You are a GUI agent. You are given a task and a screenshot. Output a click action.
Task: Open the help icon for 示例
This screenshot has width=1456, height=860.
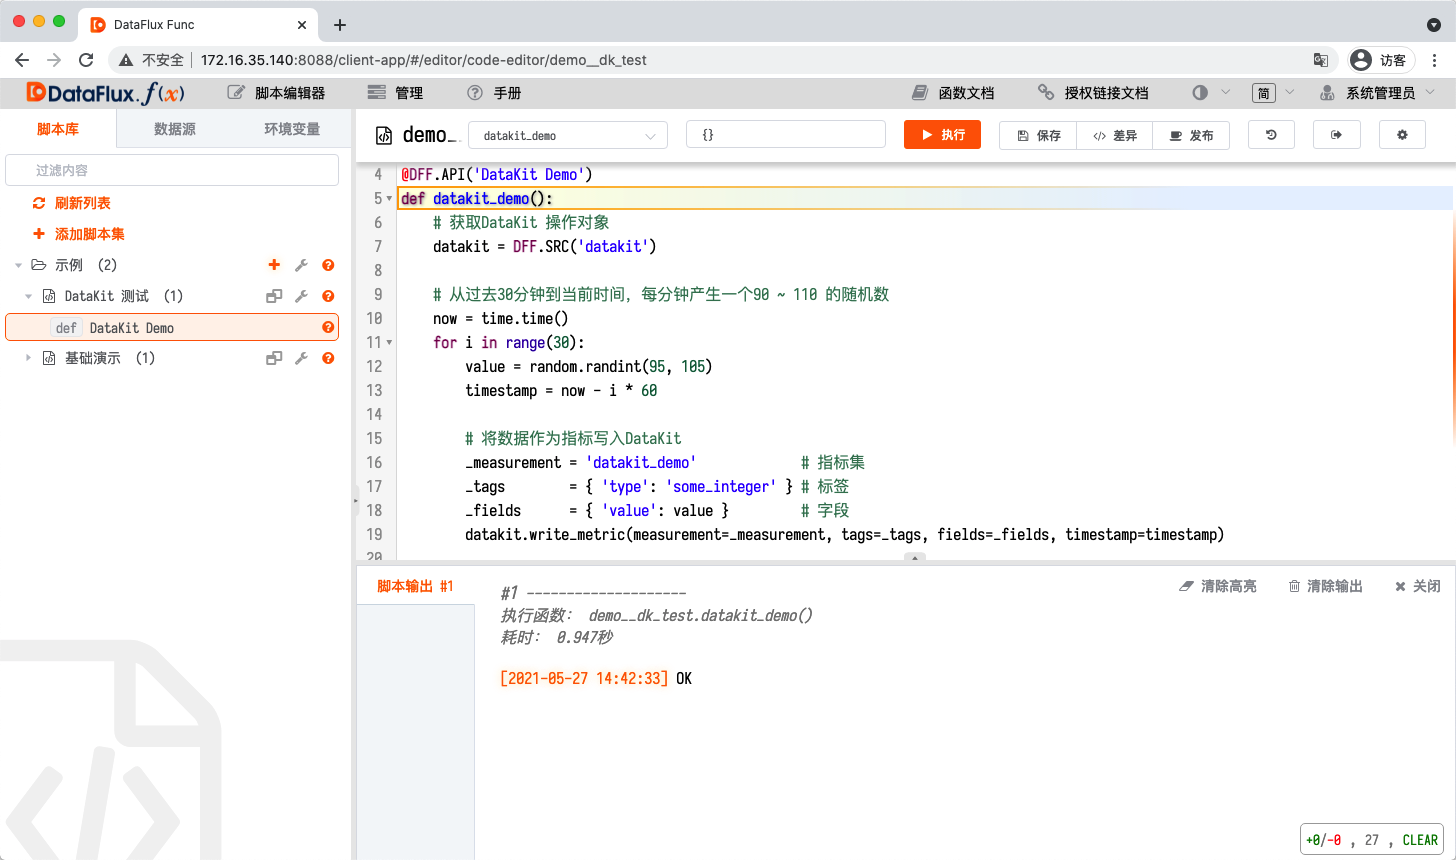(328, 265)
